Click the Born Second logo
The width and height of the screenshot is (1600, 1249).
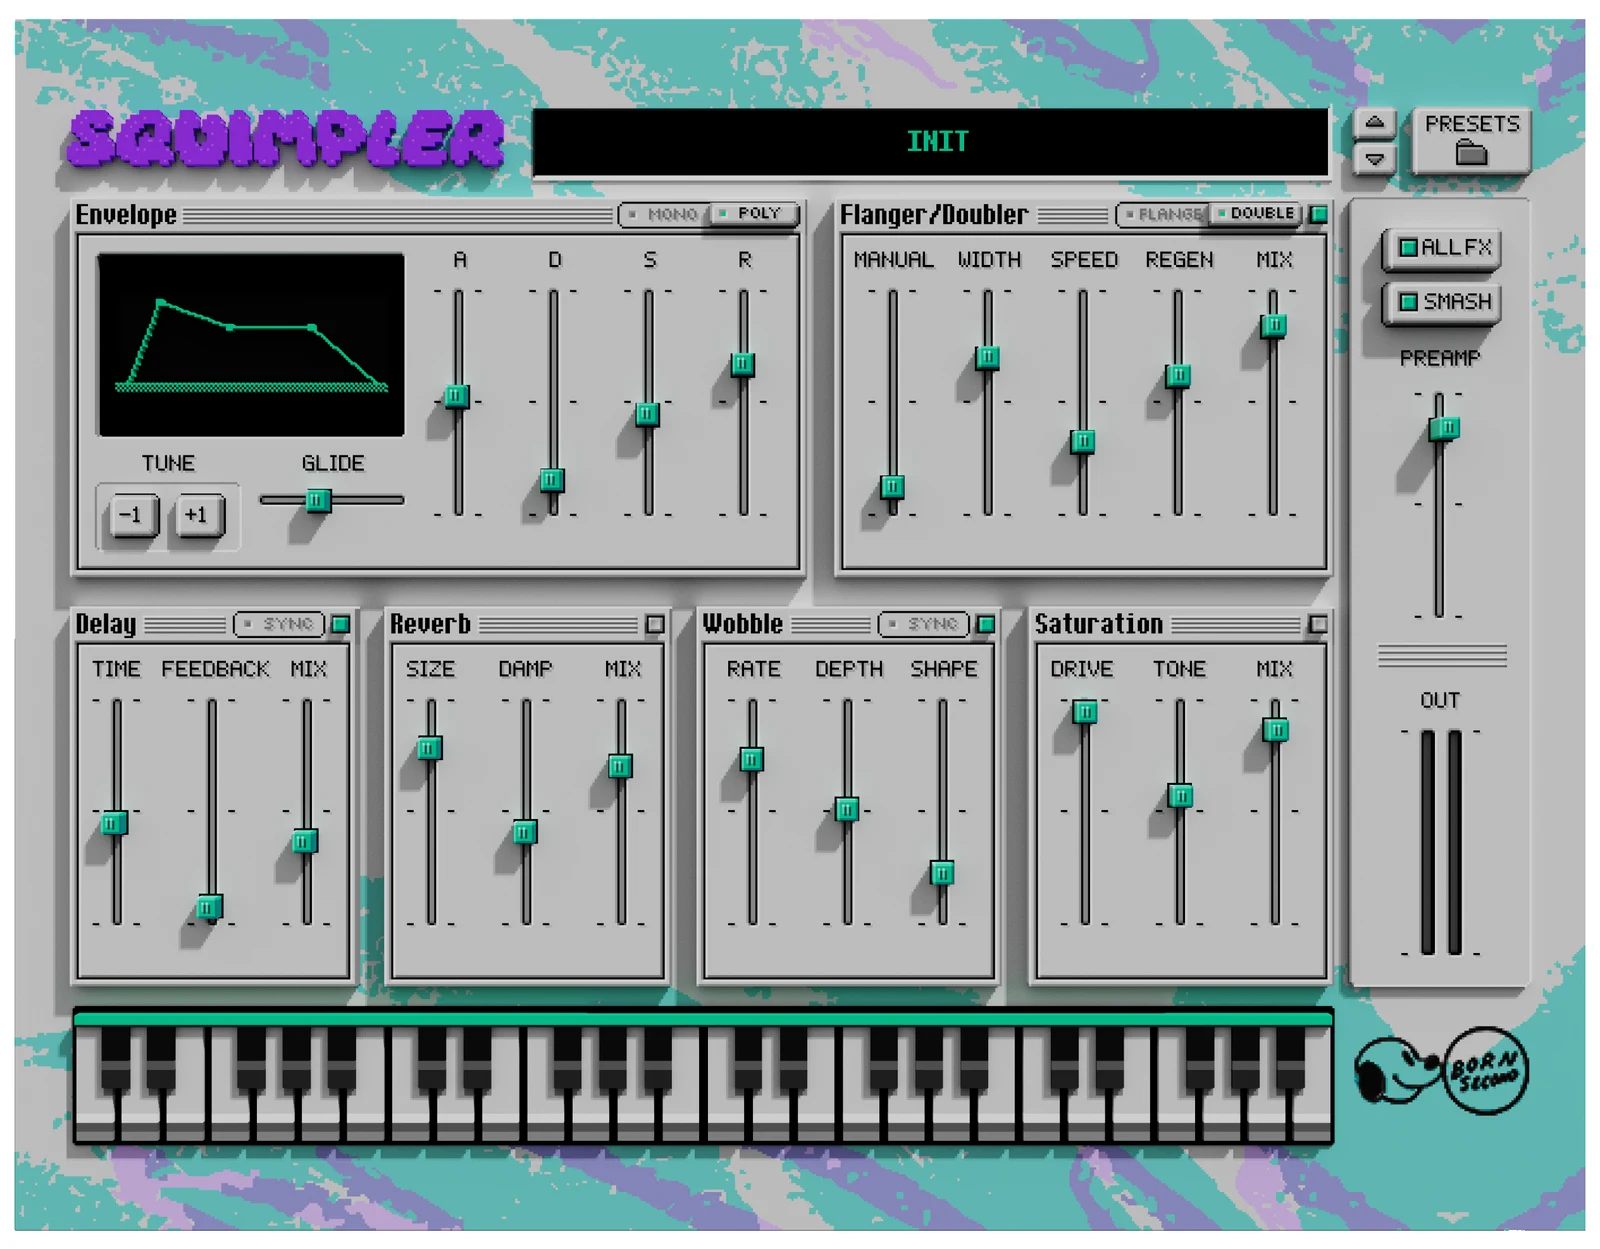[1442, 1071]
